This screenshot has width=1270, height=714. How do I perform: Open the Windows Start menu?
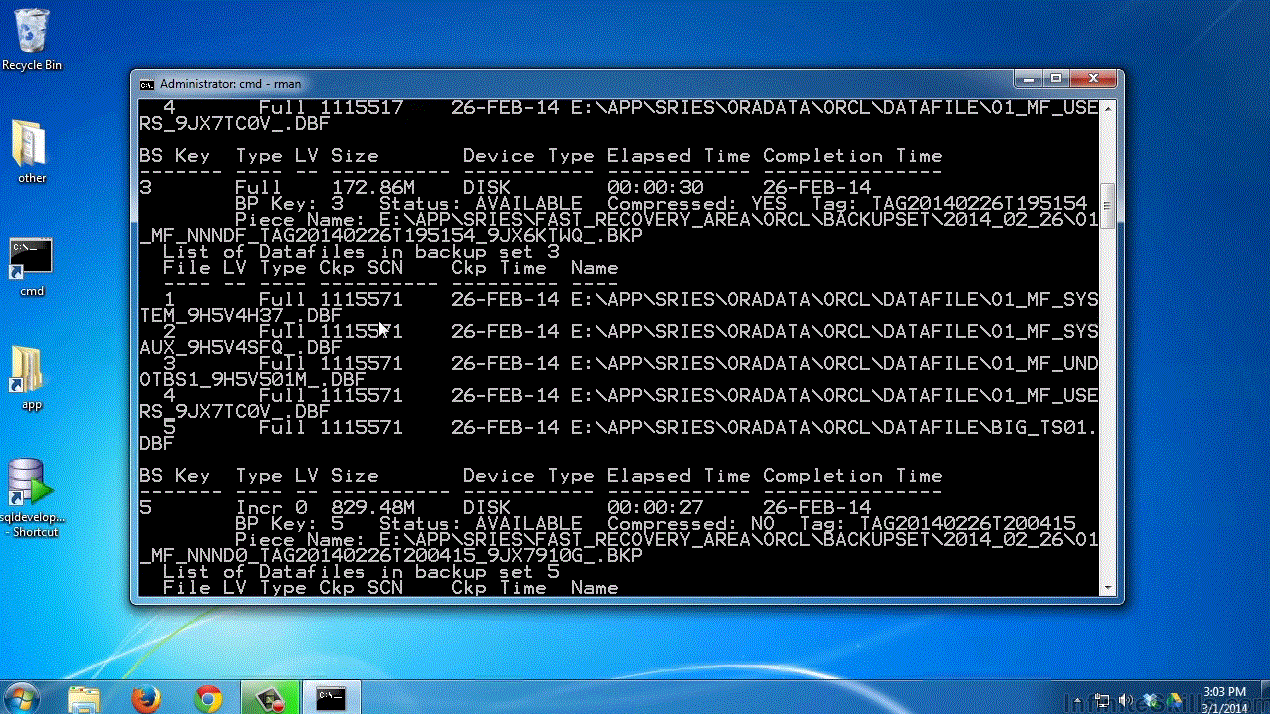pos(22,696)
